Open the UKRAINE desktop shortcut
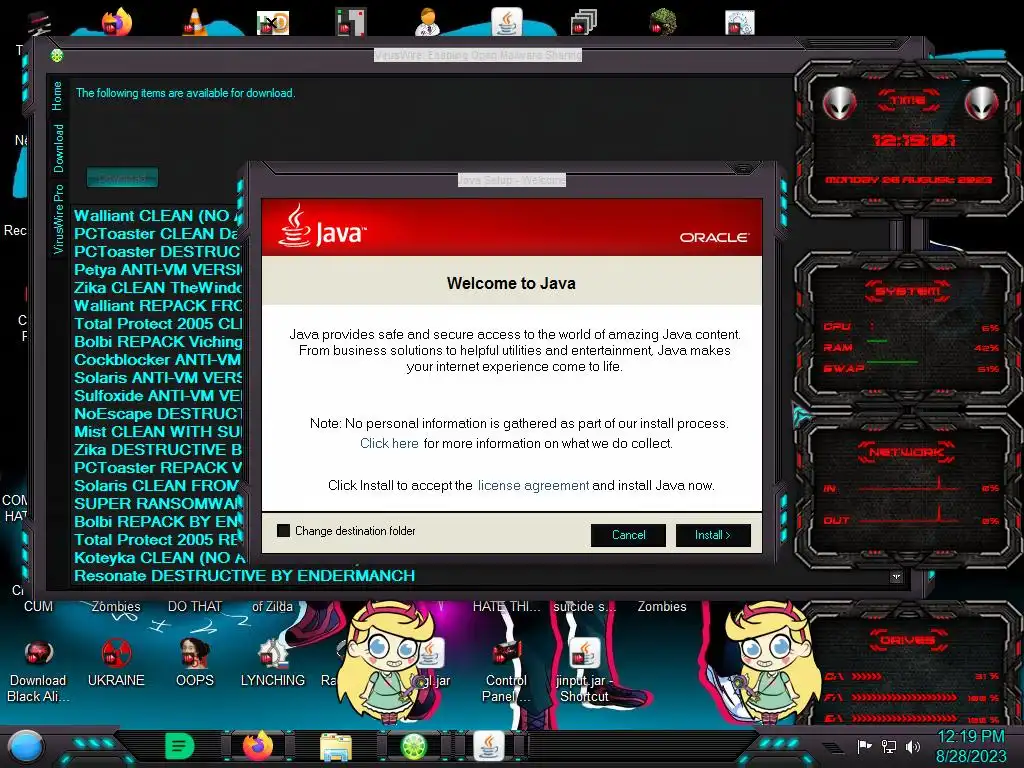 pyautogui.click(x=116, y=664)
